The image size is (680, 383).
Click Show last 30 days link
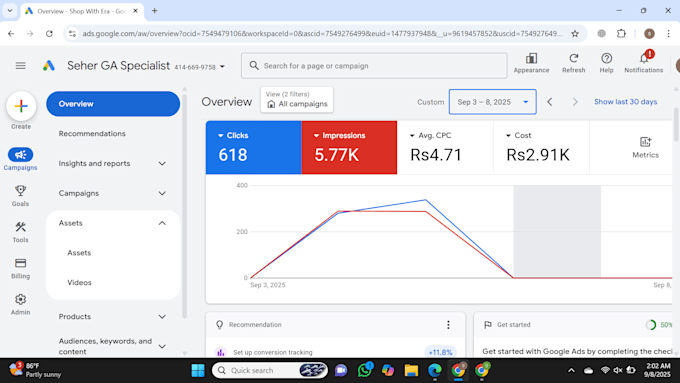point(625,101)
